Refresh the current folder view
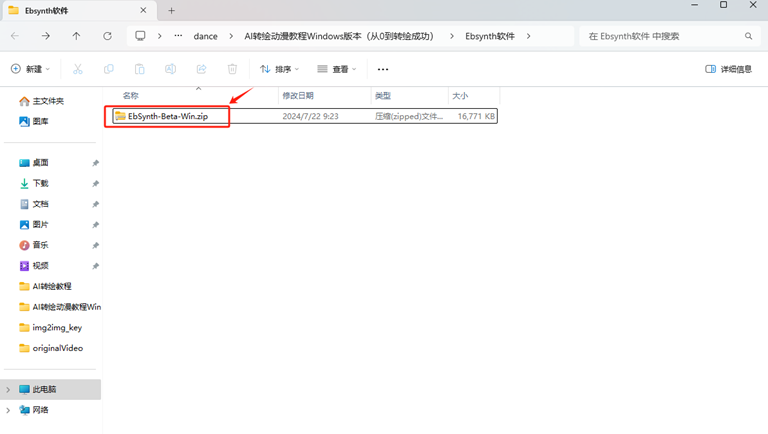Image resolution: width=768 pixels, height=434 pixels. [107, 36]
